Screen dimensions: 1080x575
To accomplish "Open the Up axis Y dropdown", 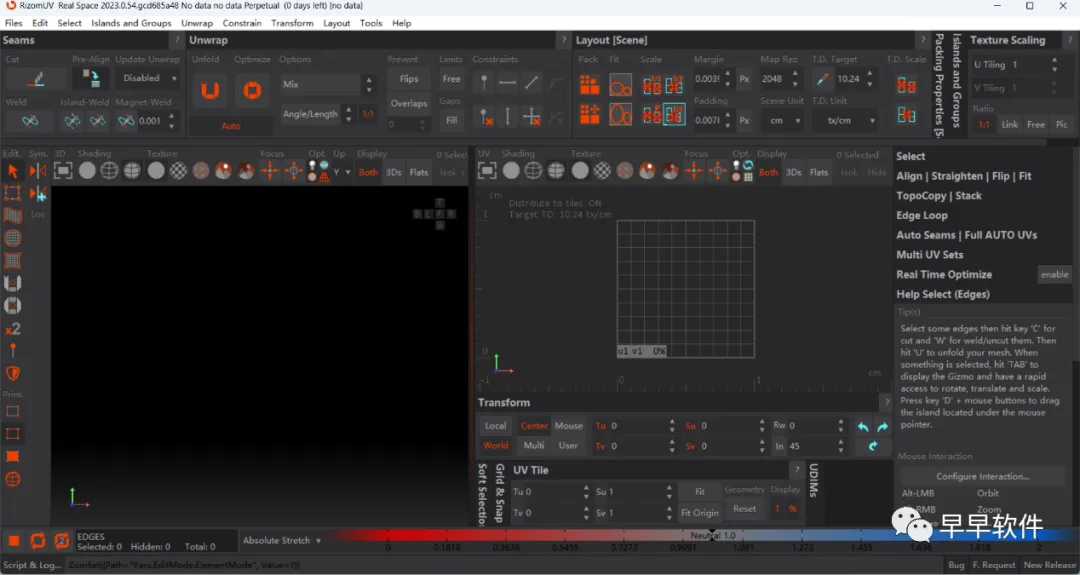I will click(342, 172).
